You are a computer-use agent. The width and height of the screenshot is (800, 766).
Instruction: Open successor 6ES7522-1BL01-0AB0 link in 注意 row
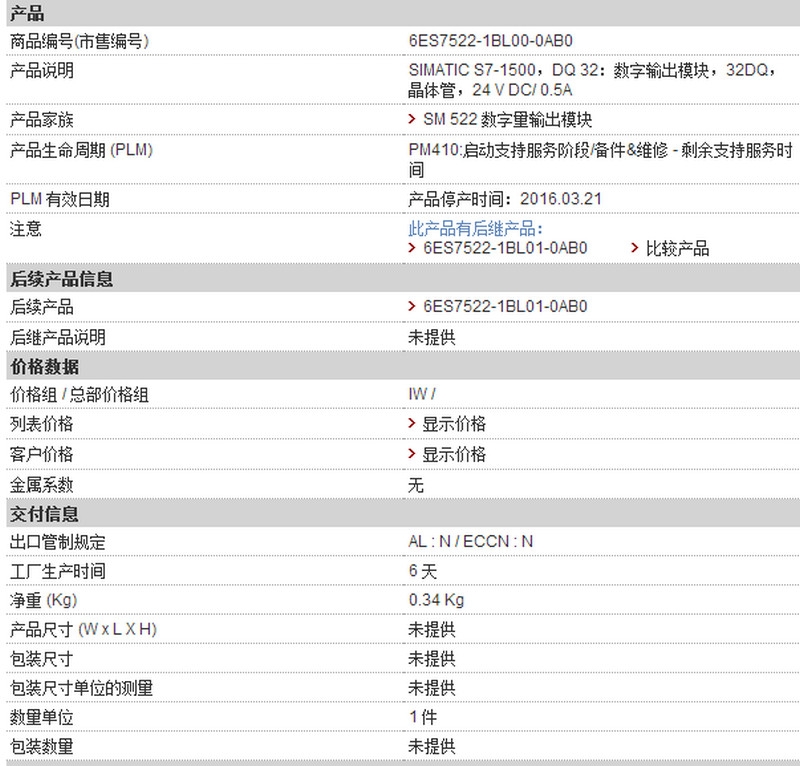(x=505, y=249)
